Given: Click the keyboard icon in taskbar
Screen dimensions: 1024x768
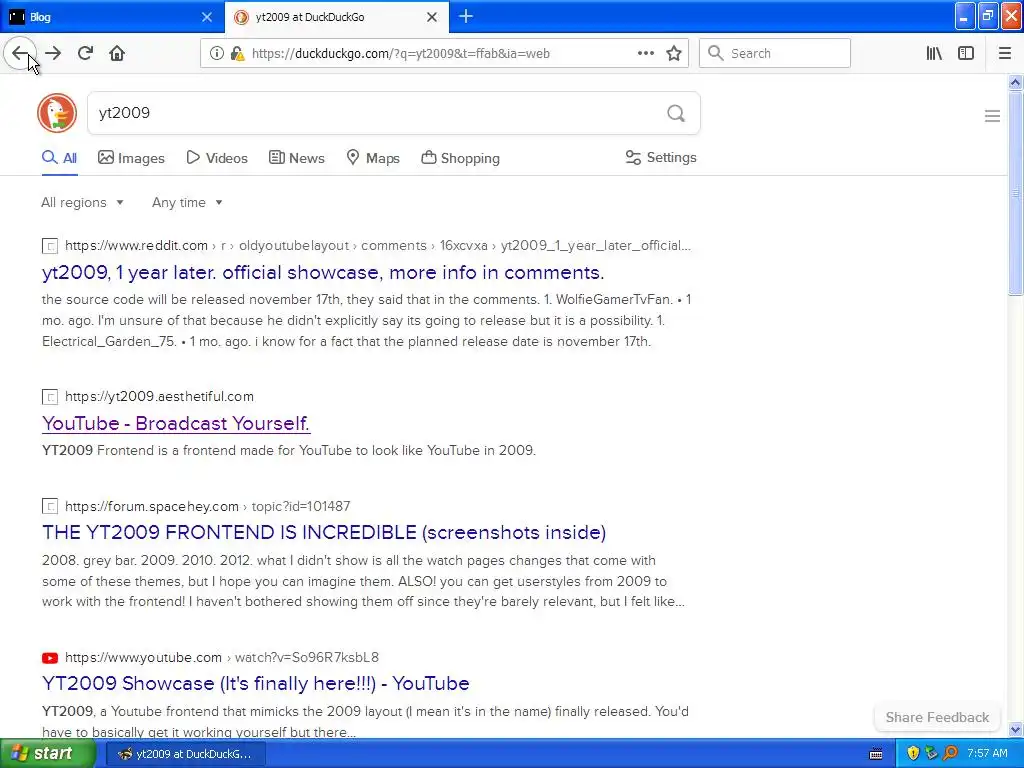Looking at the screenshot, I should point(876,754).
